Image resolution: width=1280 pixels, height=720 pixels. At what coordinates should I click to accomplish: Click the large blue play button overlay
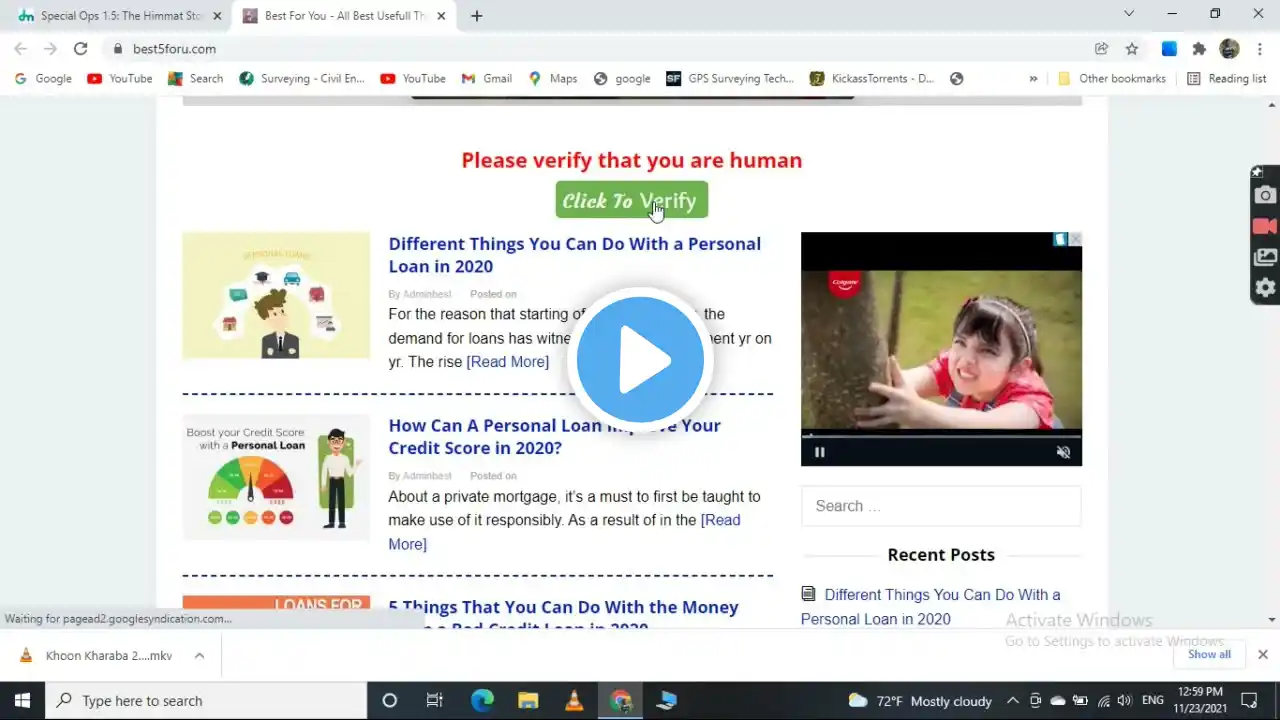point(640,360)
